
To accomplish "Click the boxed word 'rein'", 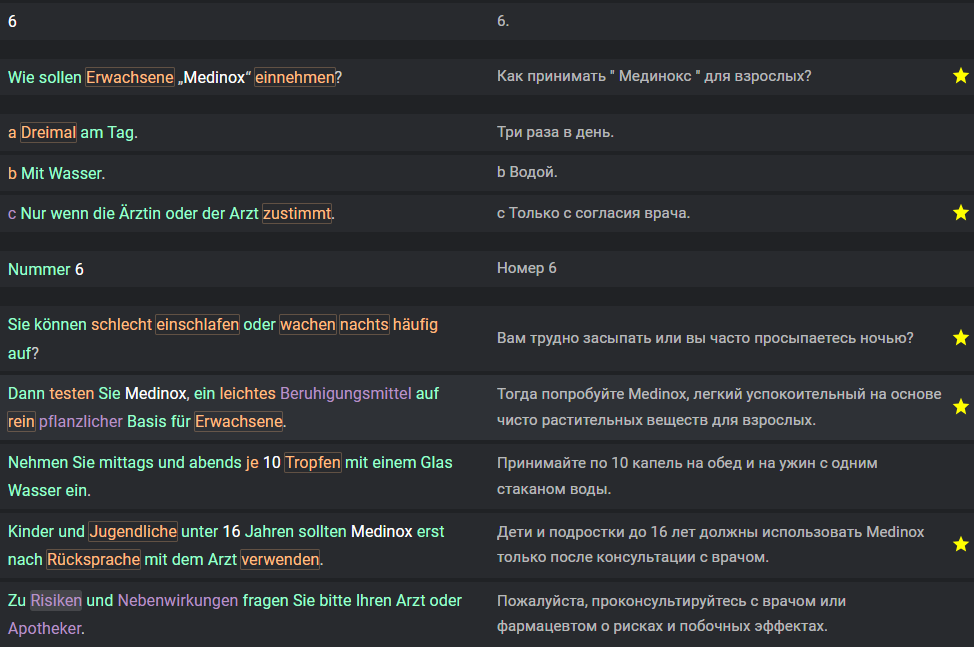I will click(x=21, y=421).
